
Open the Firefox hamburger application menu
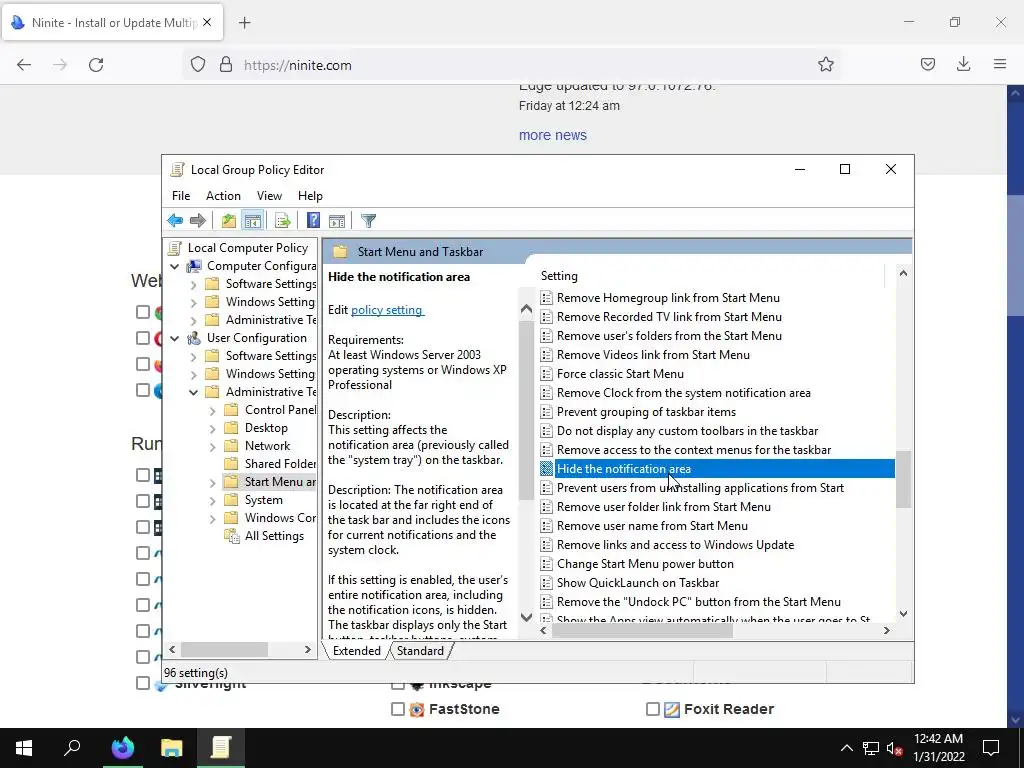tap(1000, 64)
